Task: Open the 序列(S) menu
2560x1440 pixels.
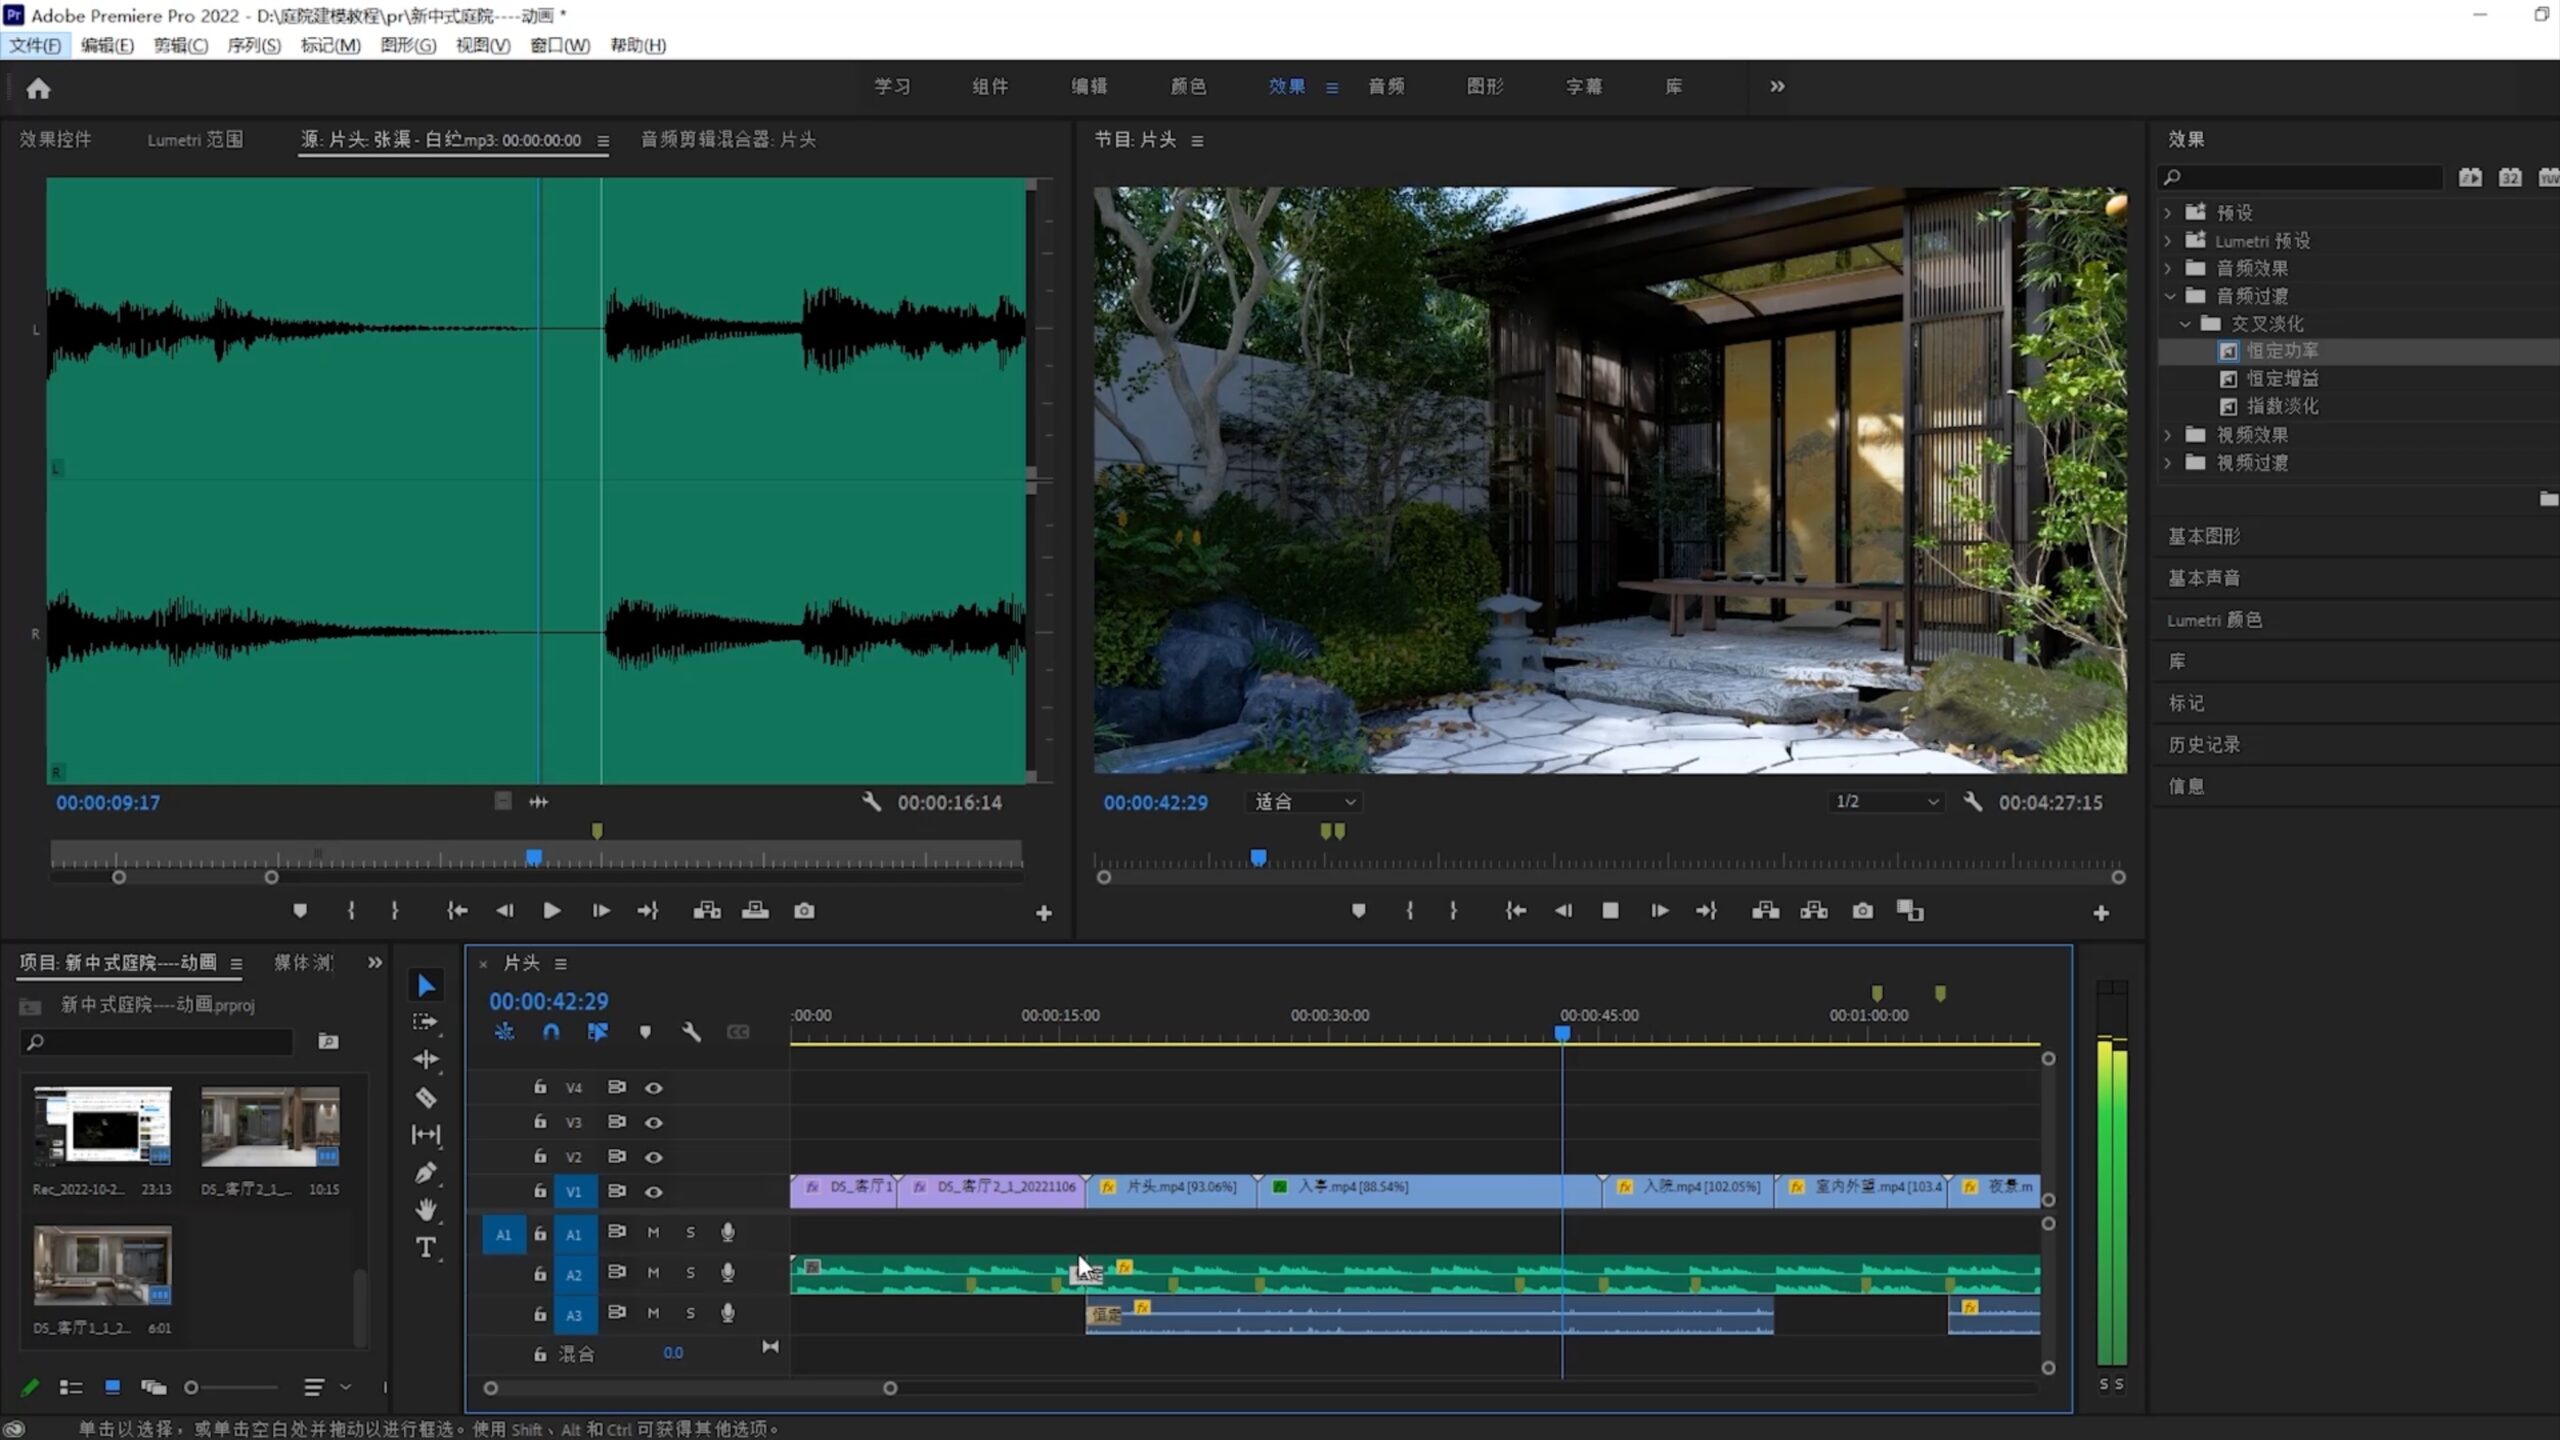Action: click(254, 45)
